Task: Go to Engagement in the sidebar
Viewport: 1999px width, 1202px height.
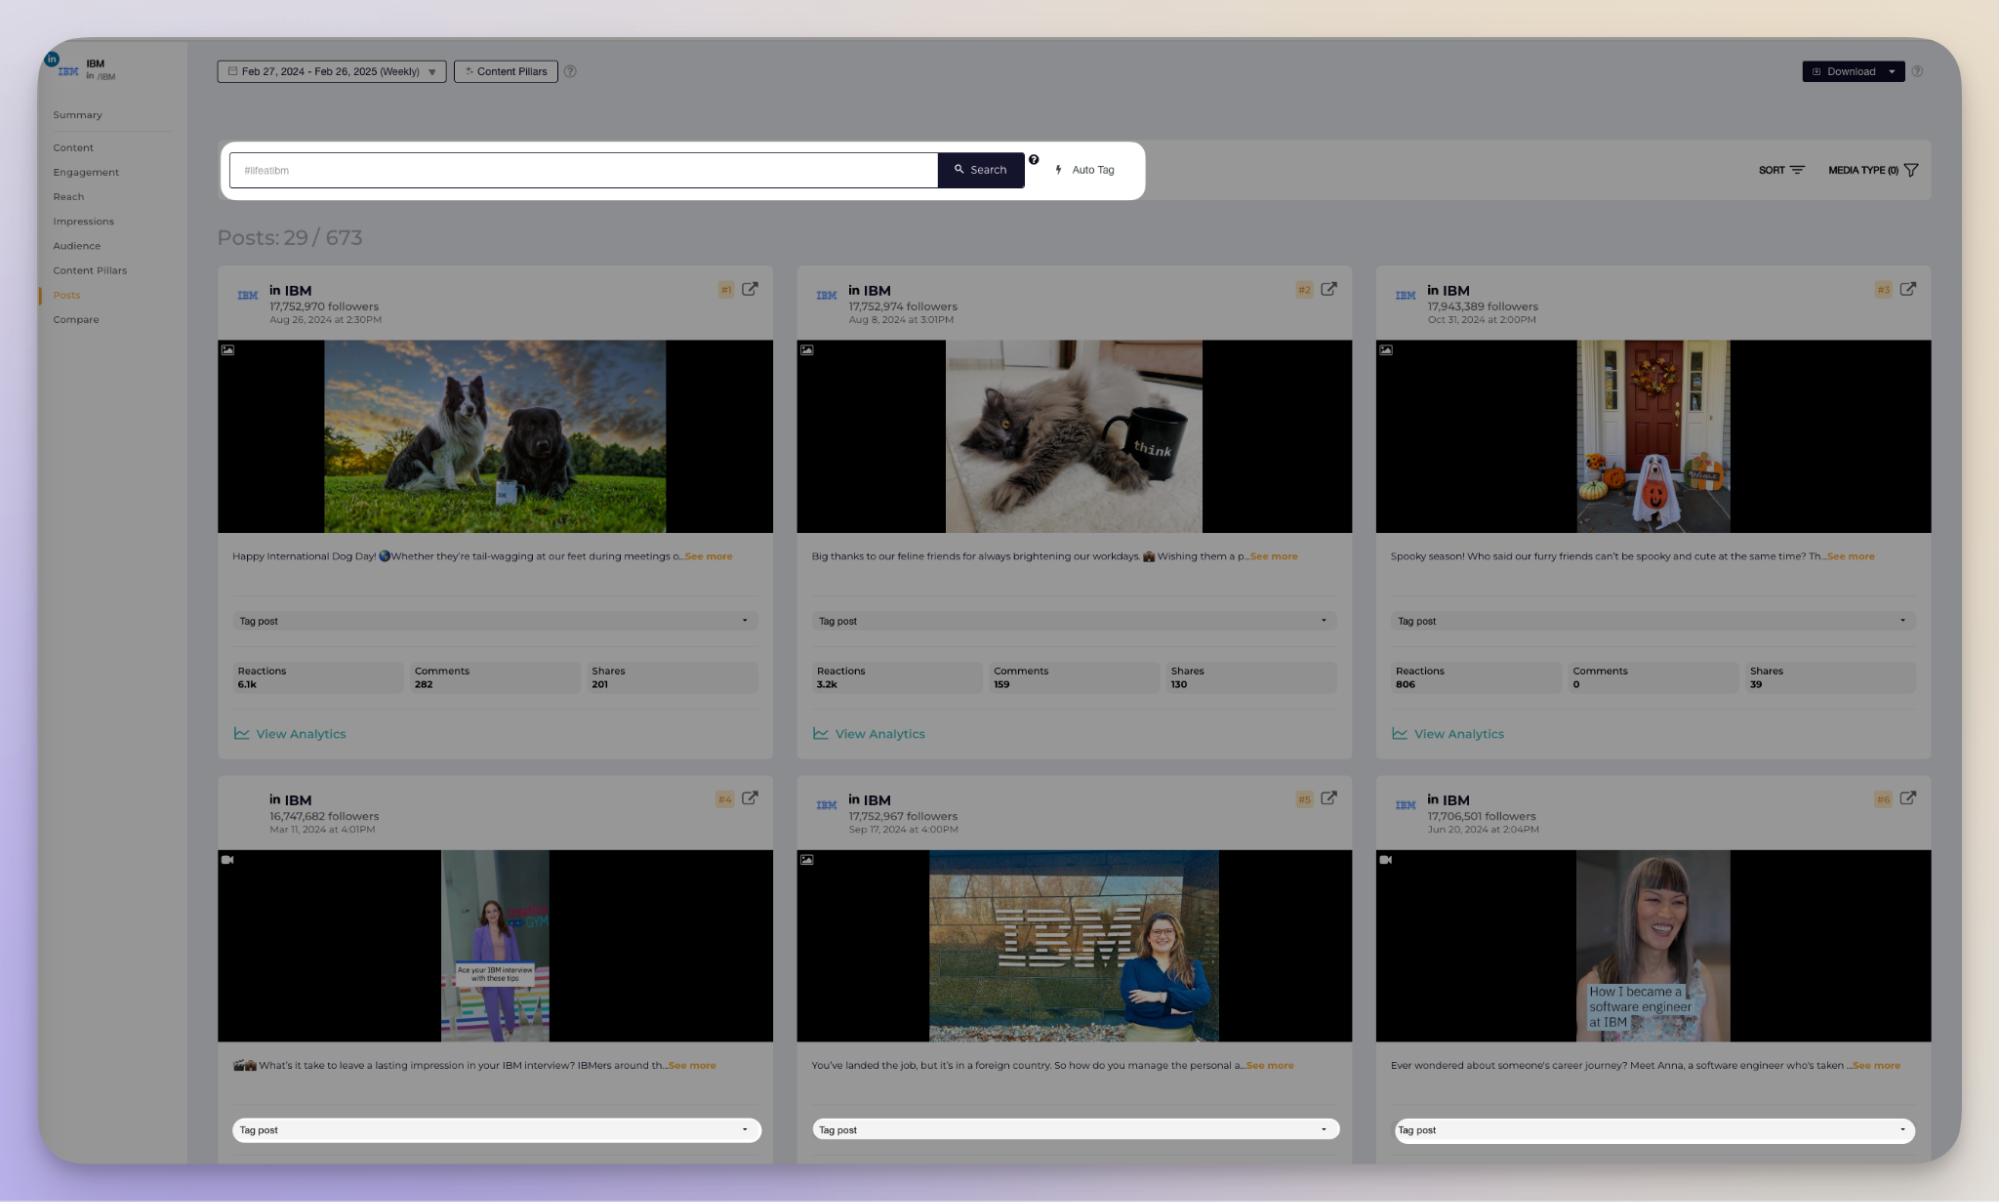Action: tap(86, 172)
